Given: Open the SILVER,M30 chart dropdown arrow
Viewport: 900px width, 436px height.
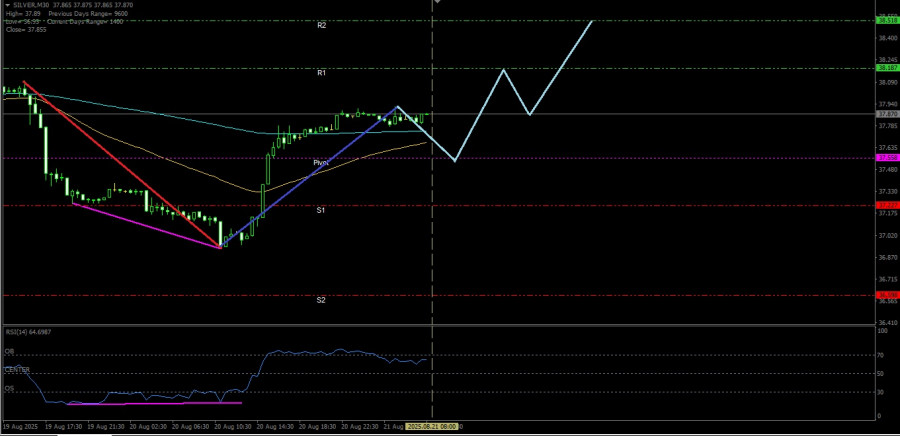Looking at the screenshot, I should (x=7, y=4).
